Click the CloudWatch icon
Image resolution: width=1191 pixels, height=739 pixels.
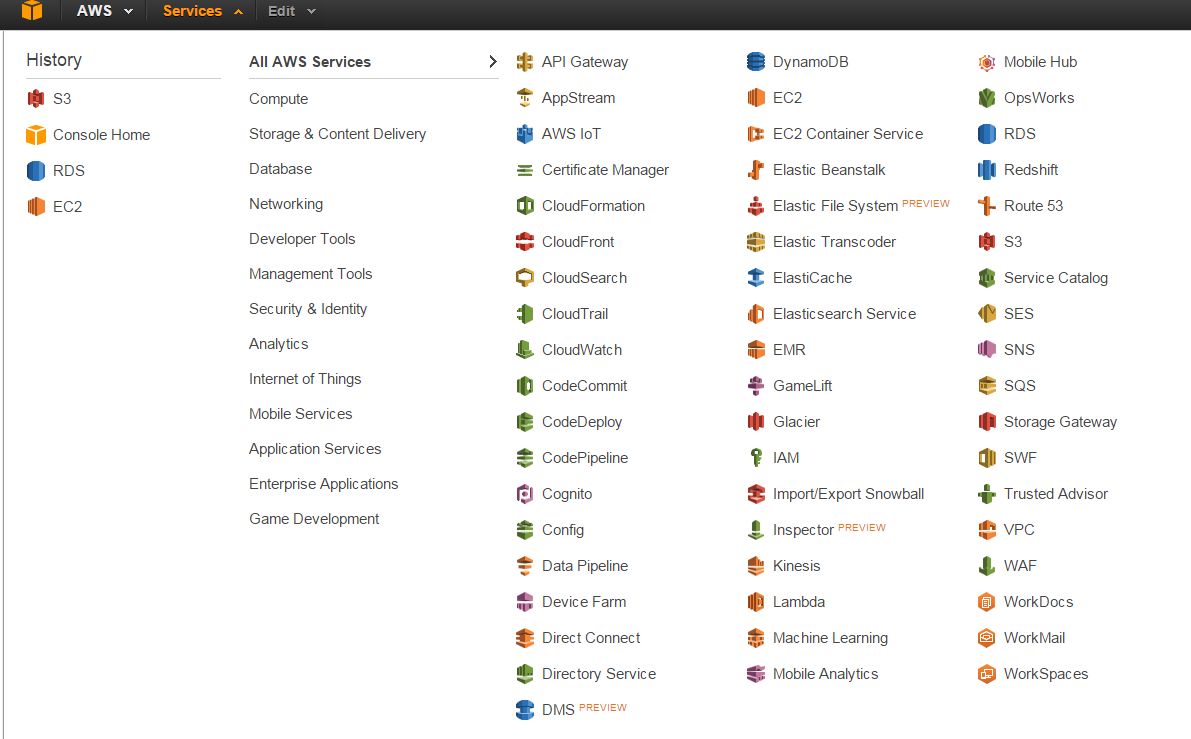click(x=525, y=350)
